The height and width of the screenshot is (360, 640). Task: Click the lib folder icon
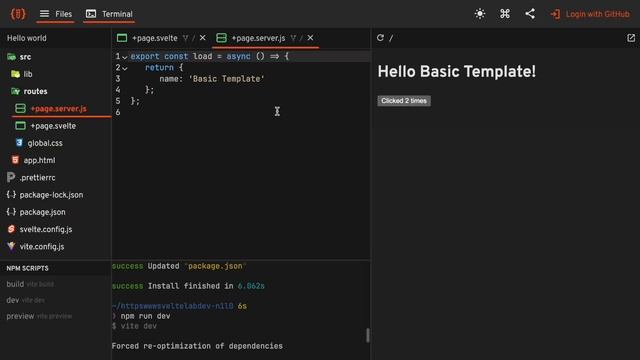point(16,74)
